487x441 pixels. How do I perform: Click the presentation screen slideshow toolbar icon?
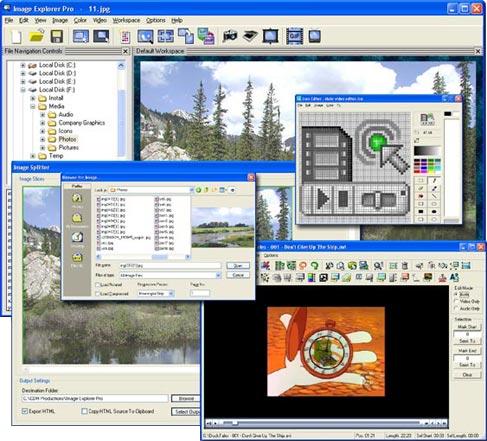pyautogui.click(x=270, y=36)
